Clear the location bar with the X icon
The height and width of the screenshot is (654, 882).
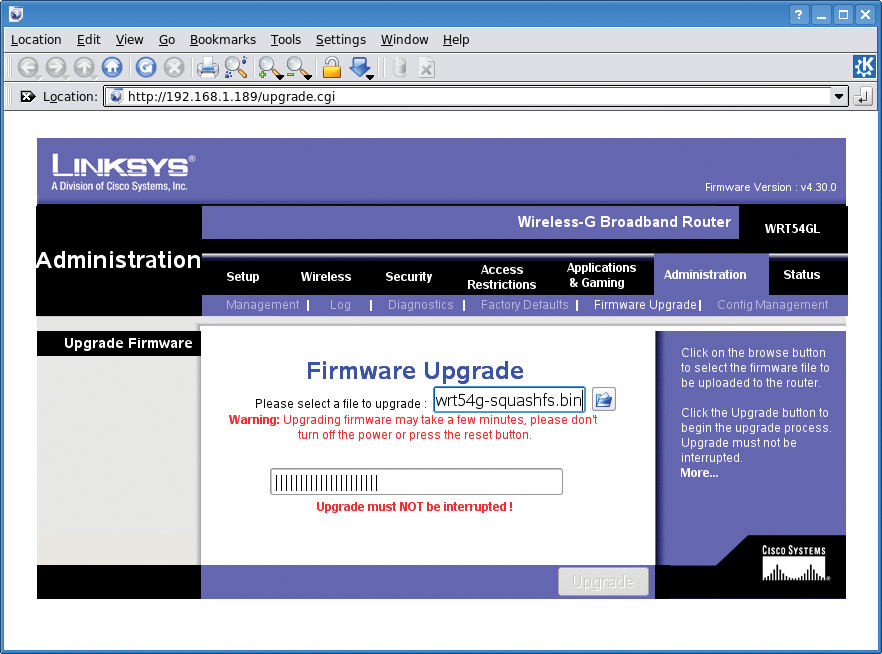click(x=28, y=97)
